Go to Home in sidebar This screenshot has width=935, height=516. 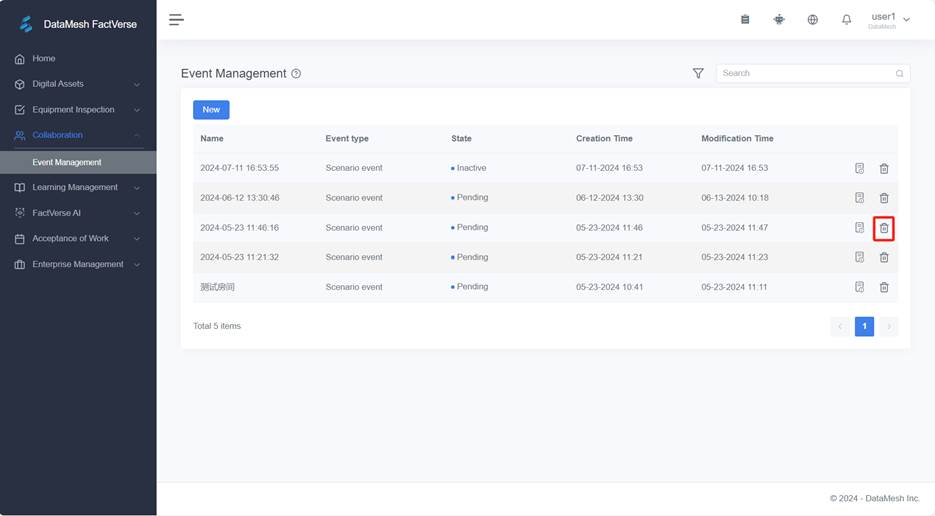pos(44,59)
